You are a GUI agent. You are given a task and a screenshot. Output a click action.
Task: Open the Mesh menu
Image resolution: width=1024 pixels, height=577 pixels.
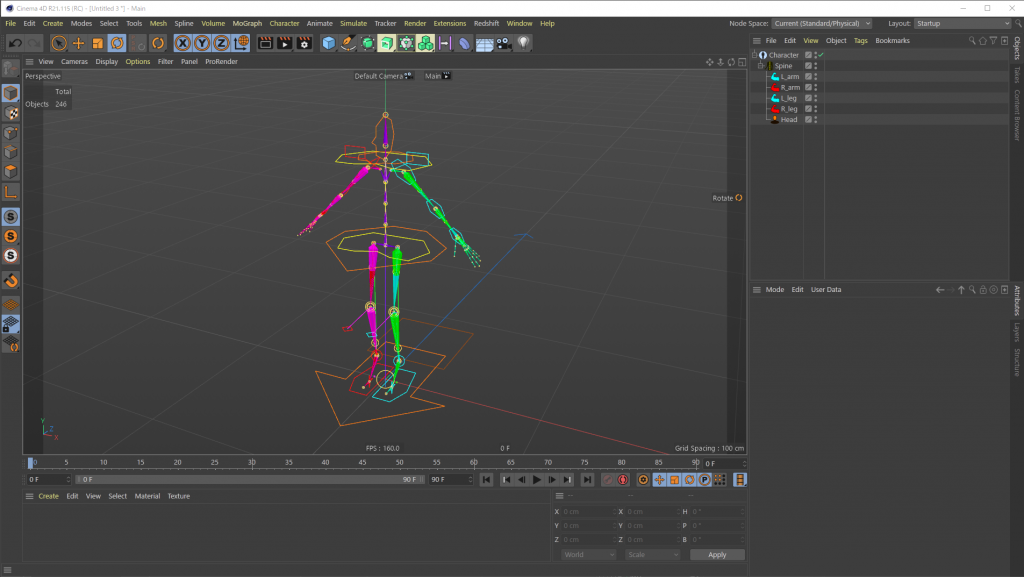[158, 23]
